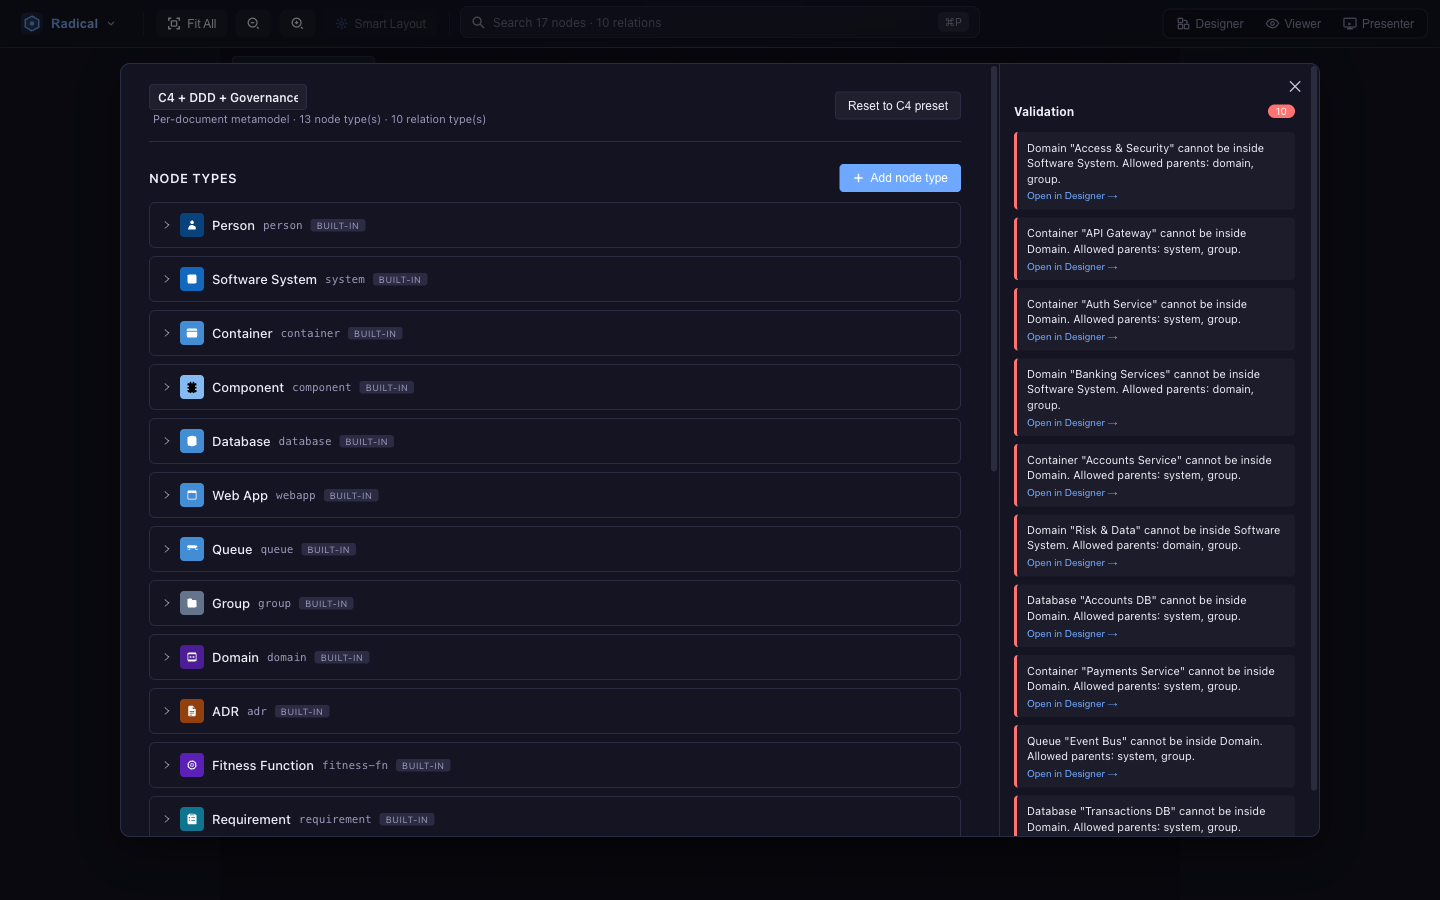The width and height of the screenshot is (1440, 900).
Task: Click the Group folder icon
Action: click(x=192, y=603)
